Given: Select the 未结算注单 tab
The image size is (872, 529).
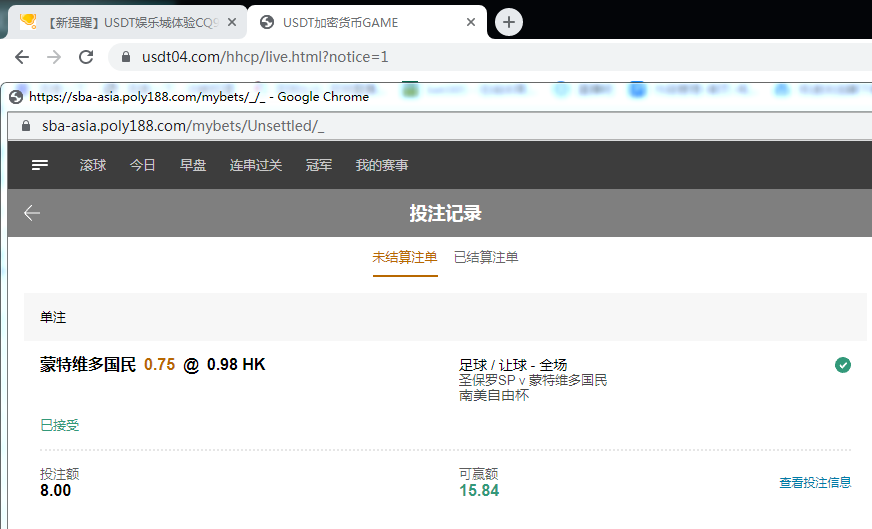Looking at the screenshot, I should (x=405, y=257).
